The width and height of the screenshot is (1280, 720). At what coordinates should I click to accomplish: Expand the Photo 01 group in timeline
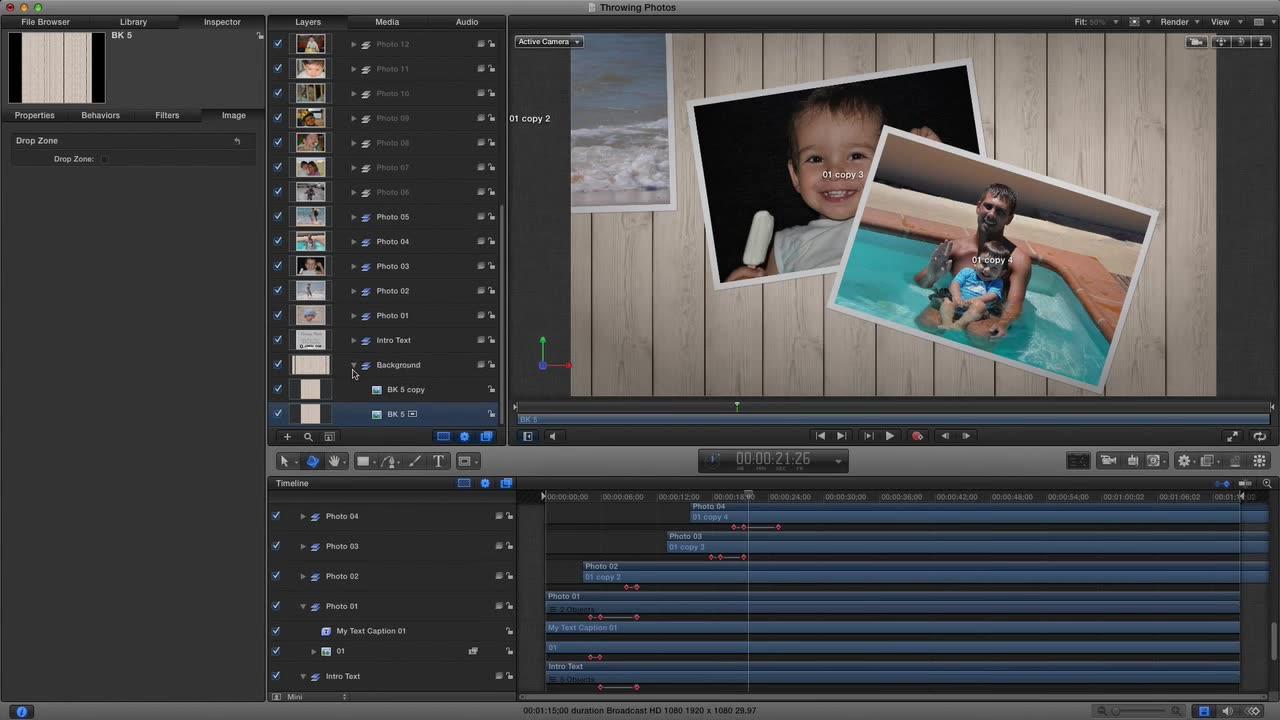coord(303,606)
